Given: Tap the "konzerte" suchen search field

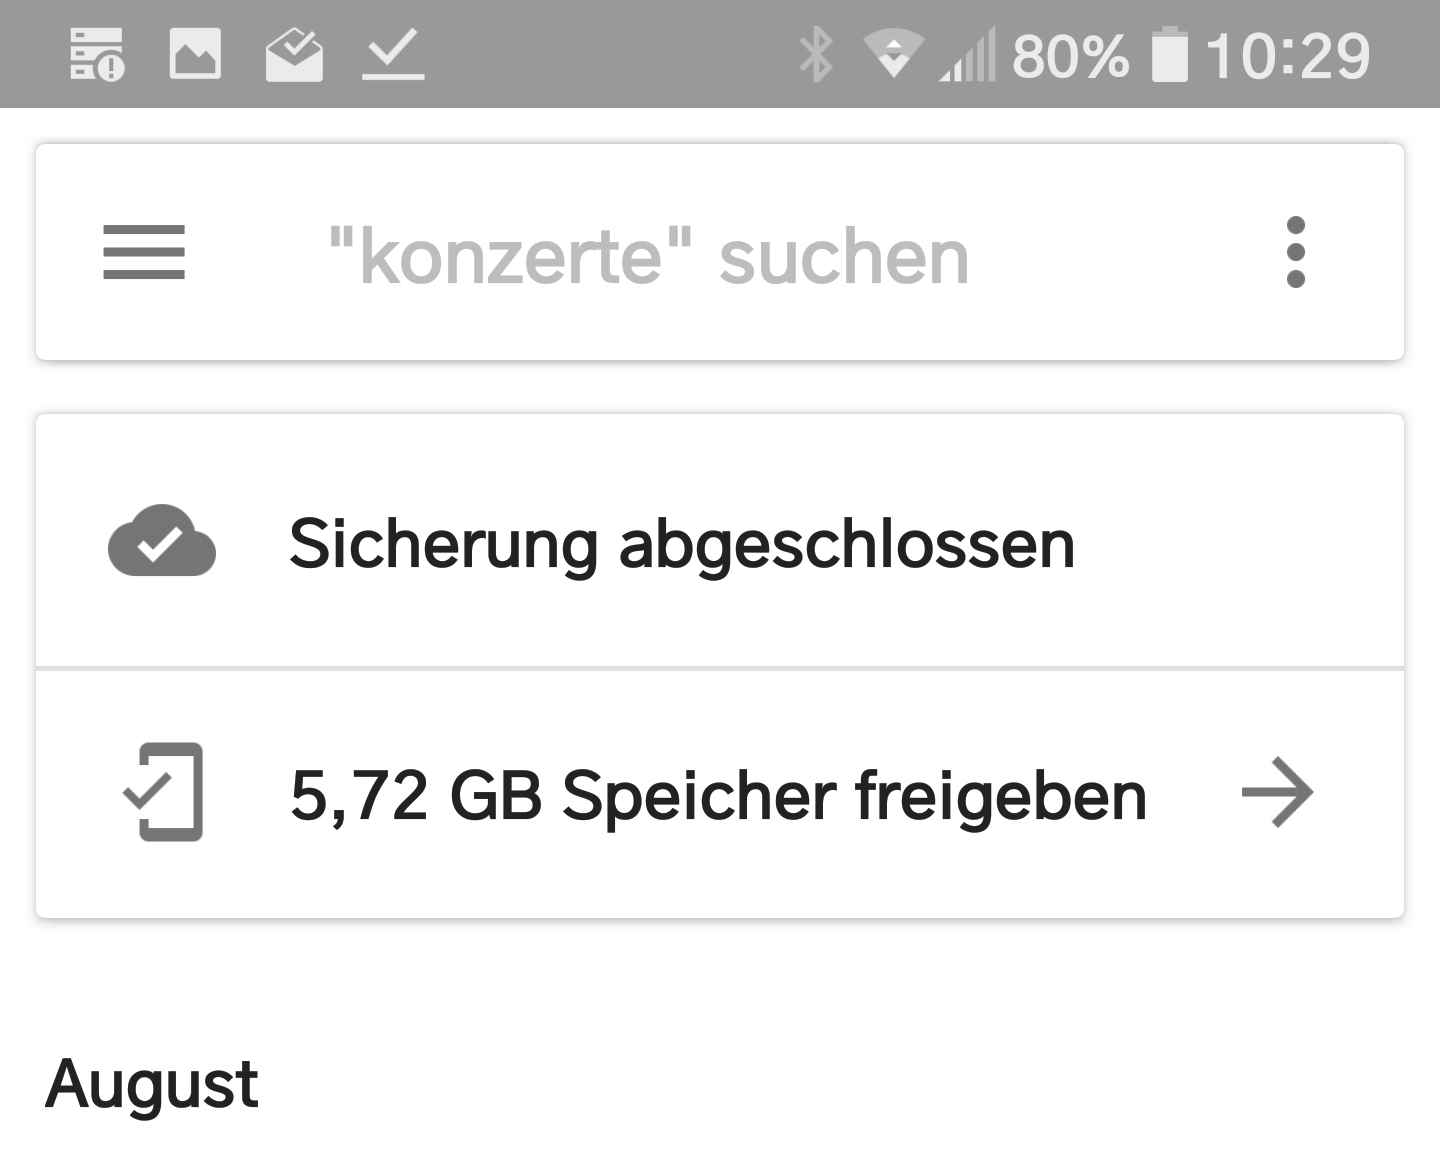Looking at the screenshot, I should 648,257.
